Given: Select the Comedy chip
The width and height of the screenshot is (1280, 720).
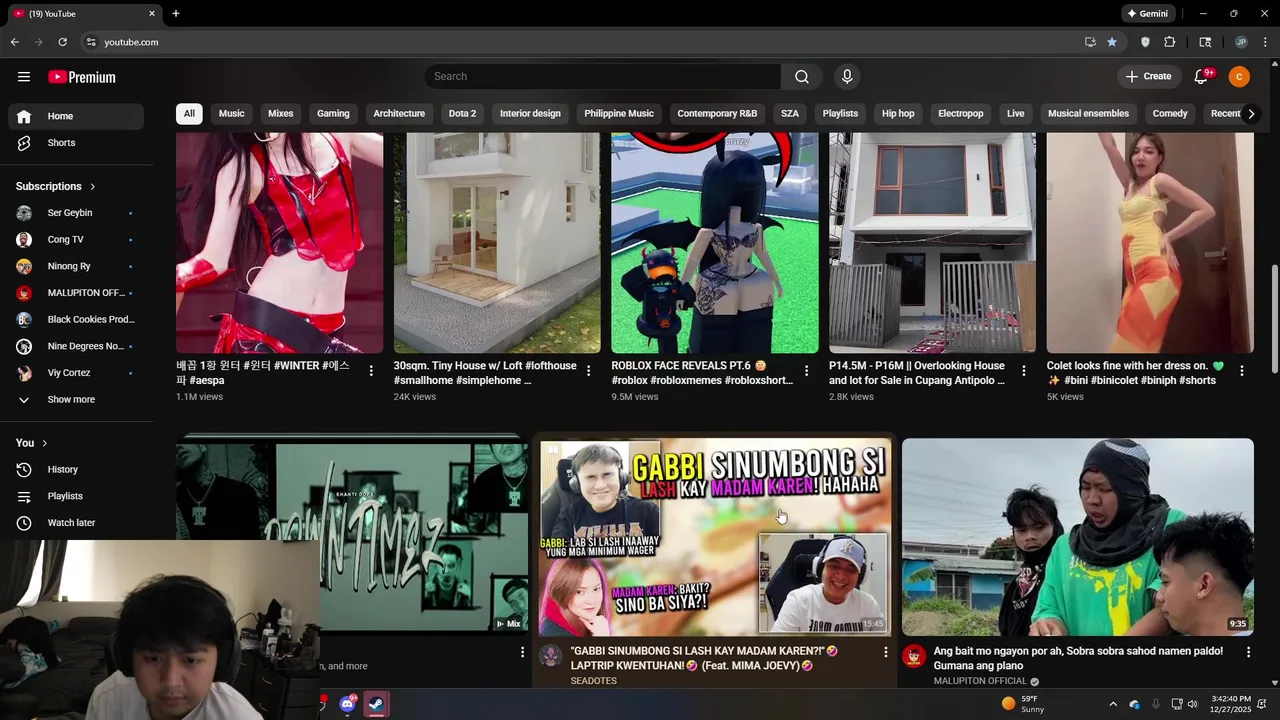Looking at the screenshot, I should point(1170,114).
